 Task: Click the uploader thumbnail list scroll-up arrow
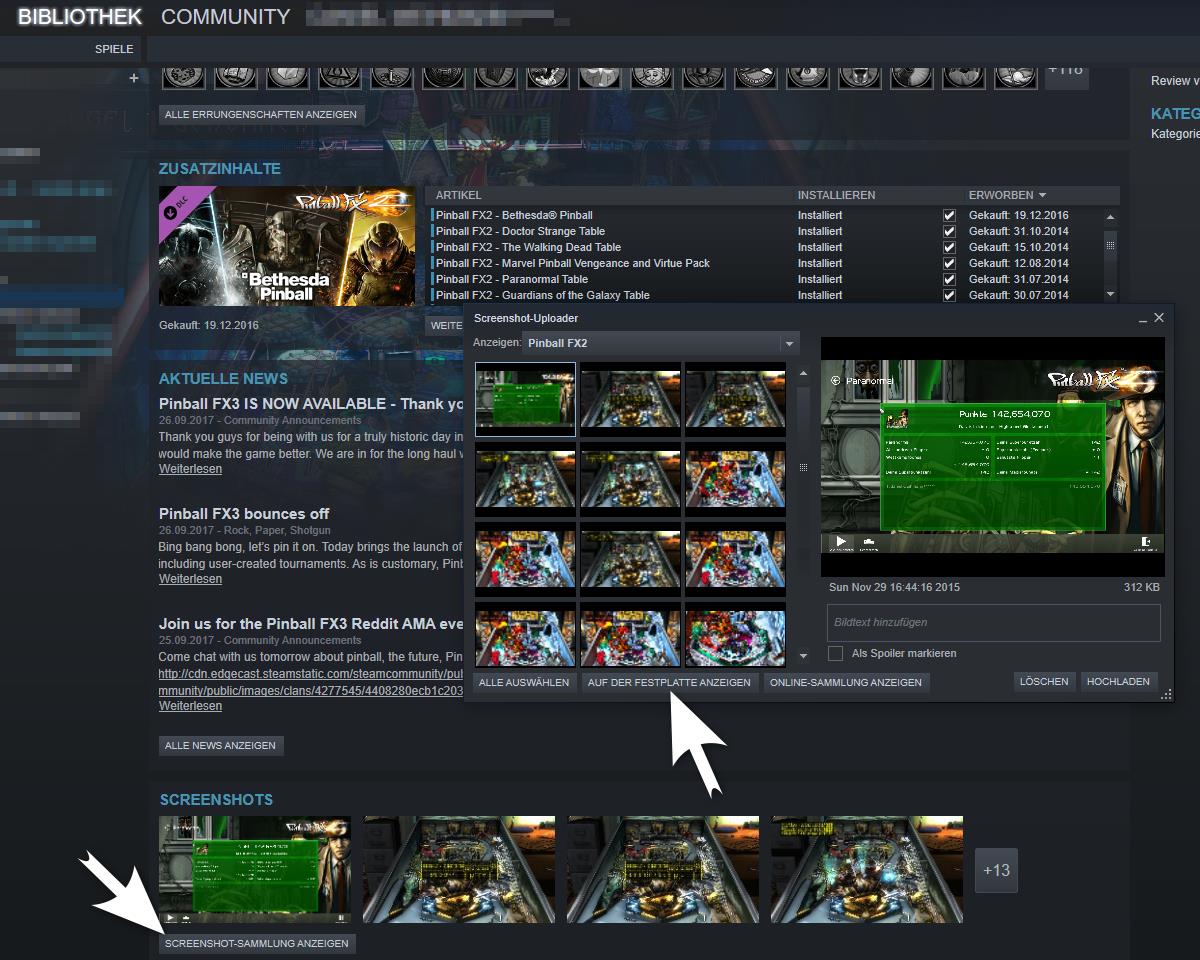coord(803,374)
